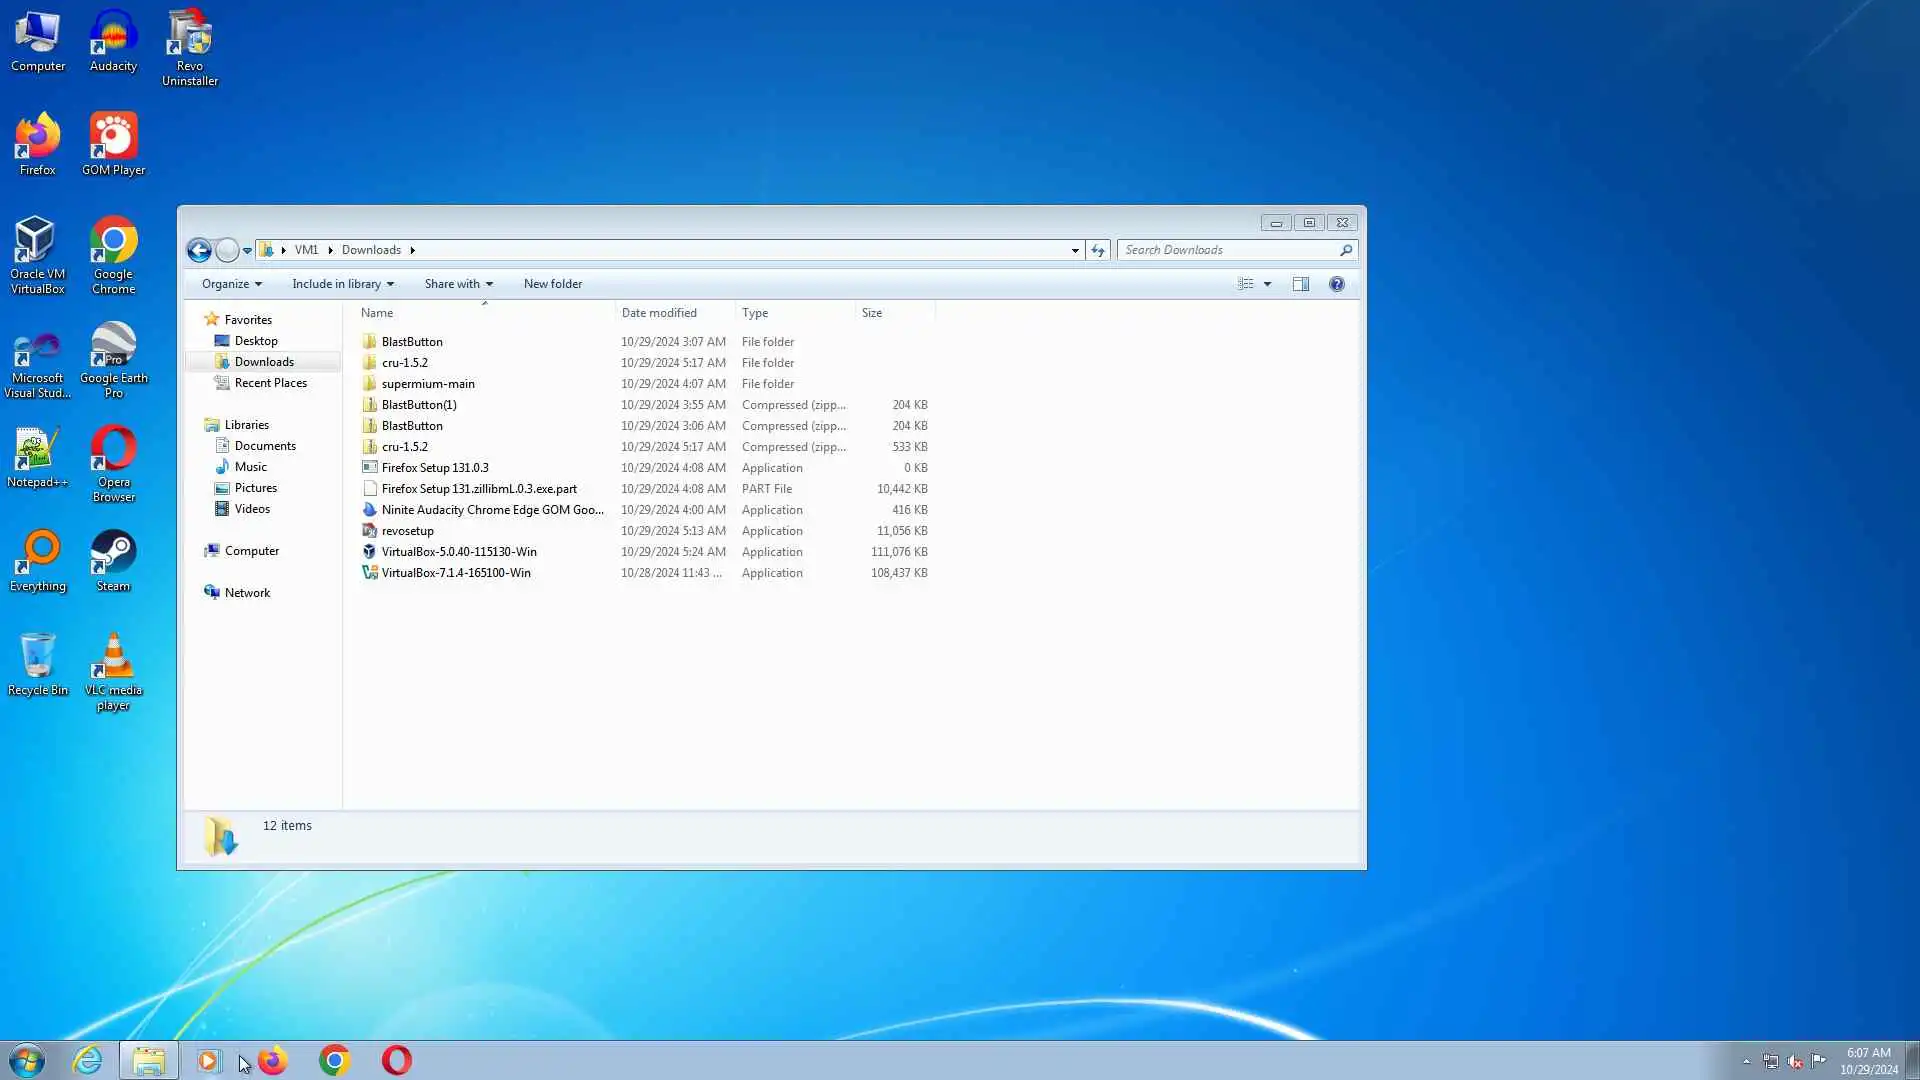Viewport: 1920px width, 1080px height.
Task: Open the Organize menu
Action: pyautogui.click(x=231, y=284)
